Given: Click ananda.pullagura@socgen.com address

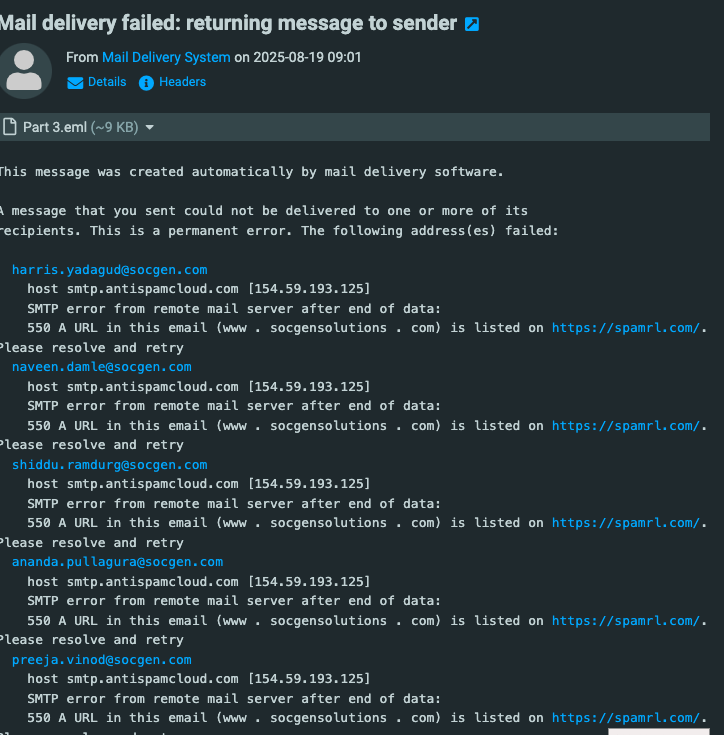Looking at the screenshot, I should point(117,562).
